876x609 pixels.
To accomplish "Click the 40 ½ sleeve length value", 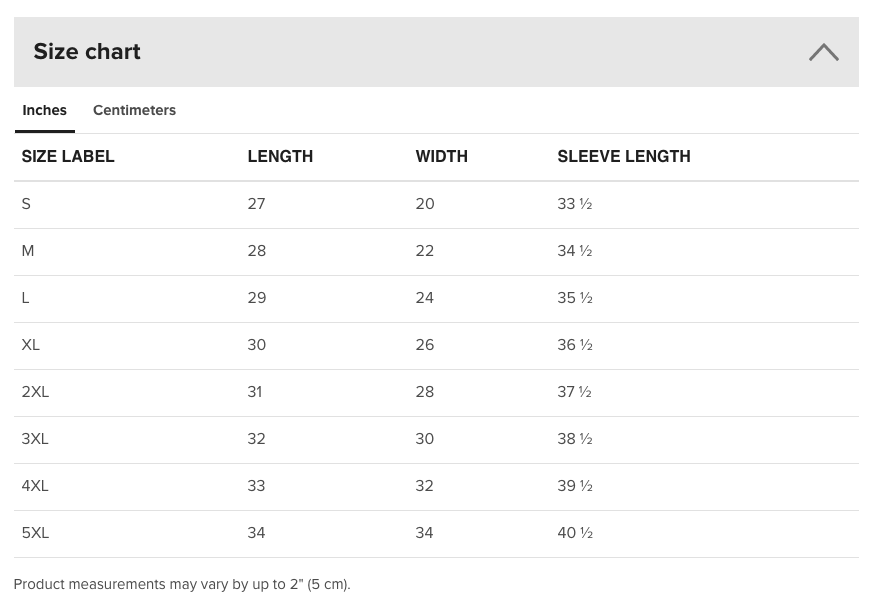I will pyautogui.click(x=575, y=533).
